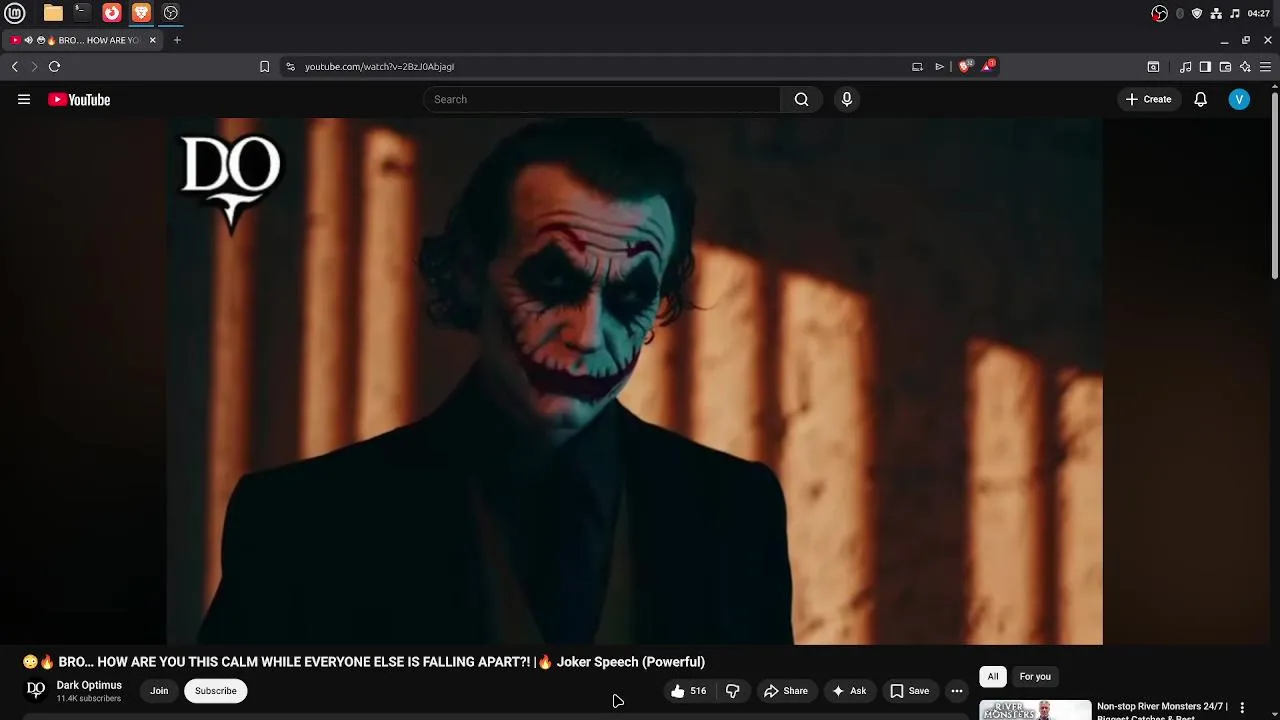Screen dimensions: 1280x720
Task: Open more actions three-dot menu
Action: click(957, 691)
